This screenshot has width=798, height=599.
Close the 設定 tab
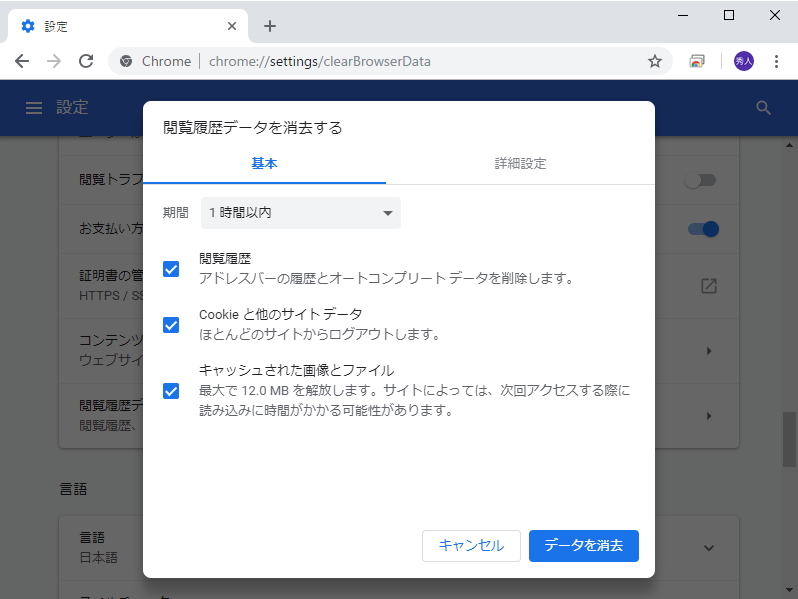pos(232,26)
